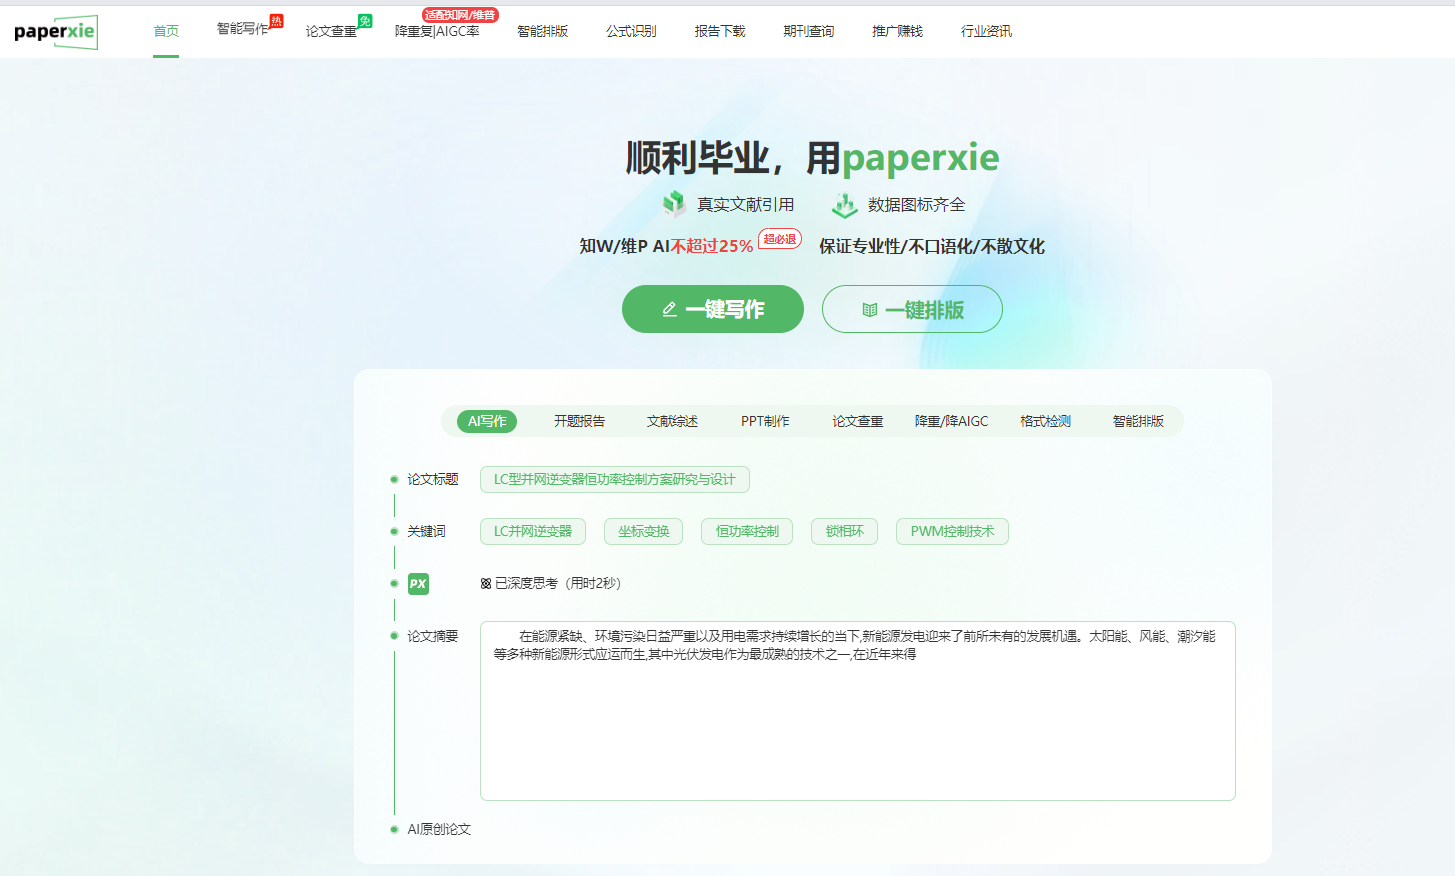Viewport: 1455px width, 876px height.
Task: Select the AI写作 tab
Action: pos(487,421)
